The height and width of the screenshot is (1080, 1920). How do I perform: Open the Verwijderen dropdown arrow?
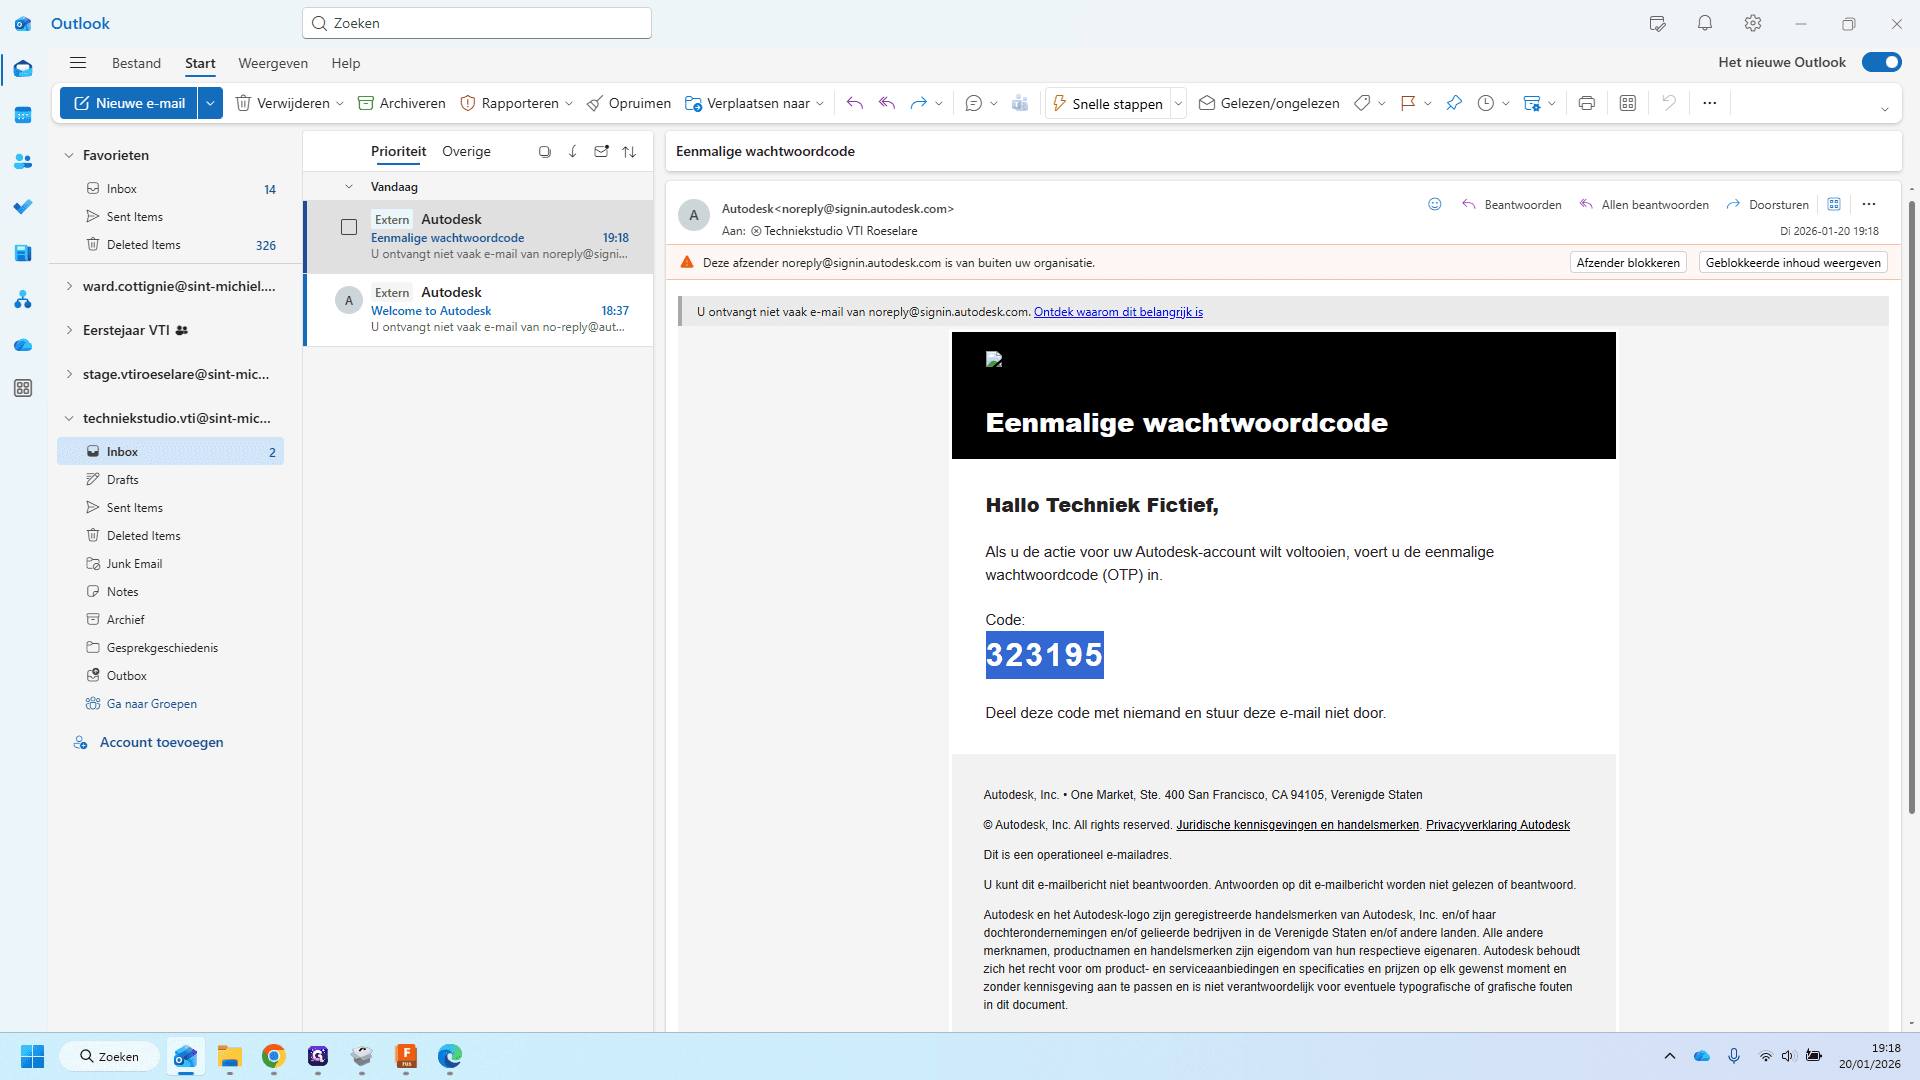(340, 103)
